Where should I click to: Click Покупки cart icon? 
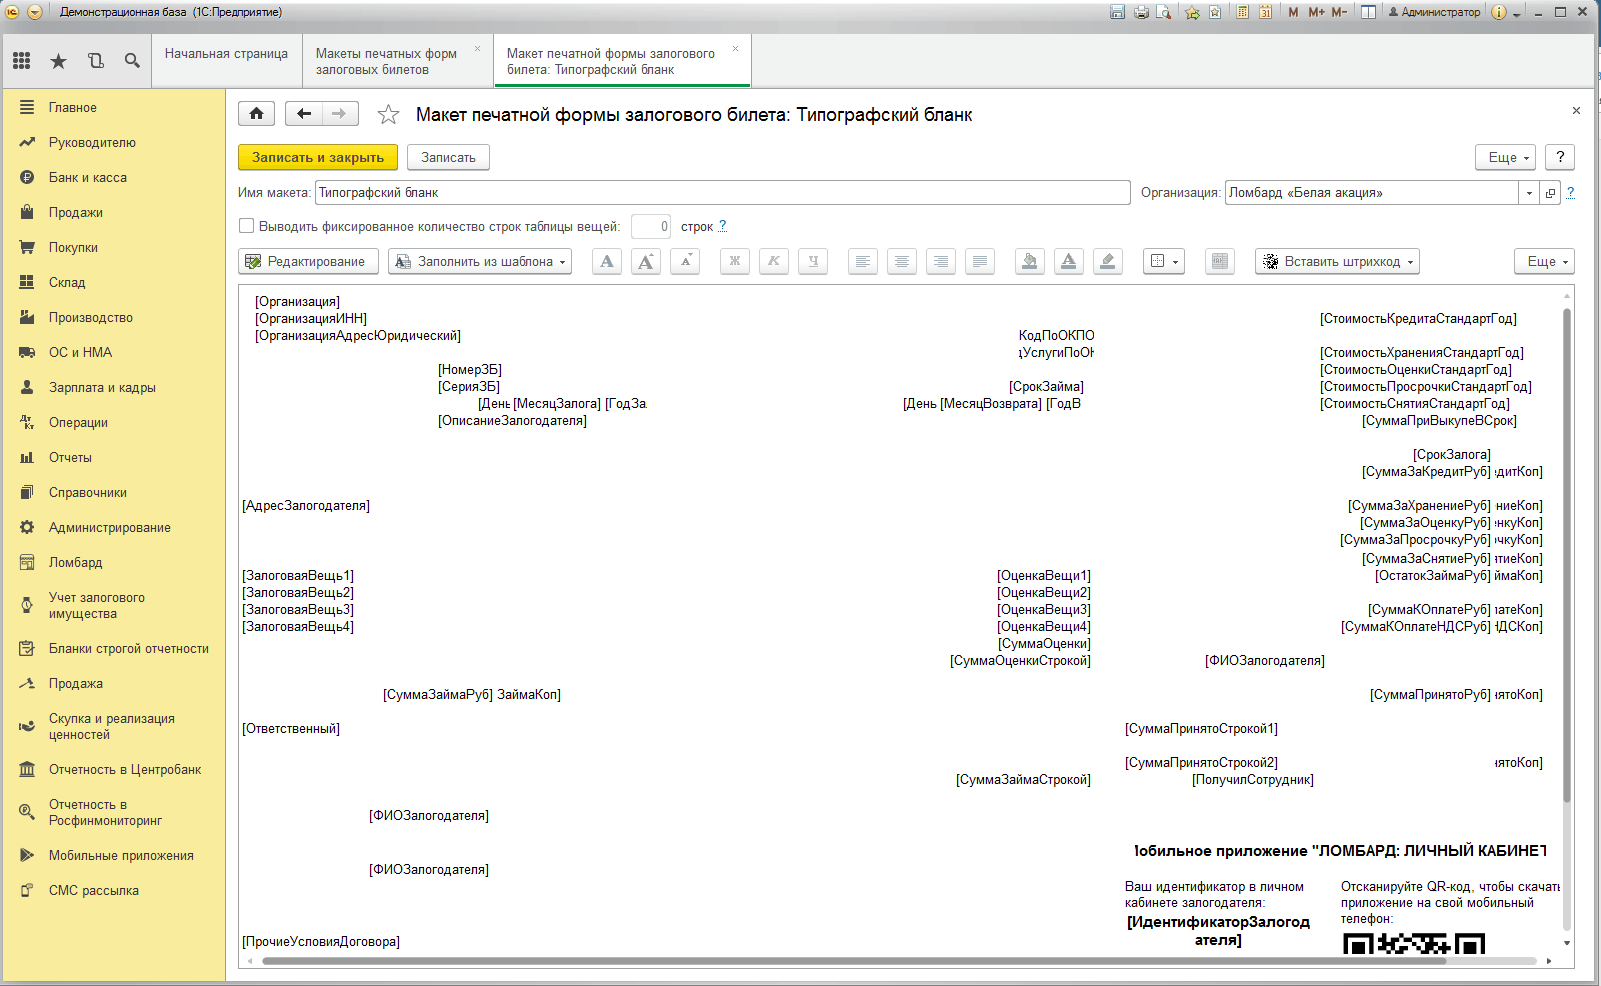[x=27, y=247]
